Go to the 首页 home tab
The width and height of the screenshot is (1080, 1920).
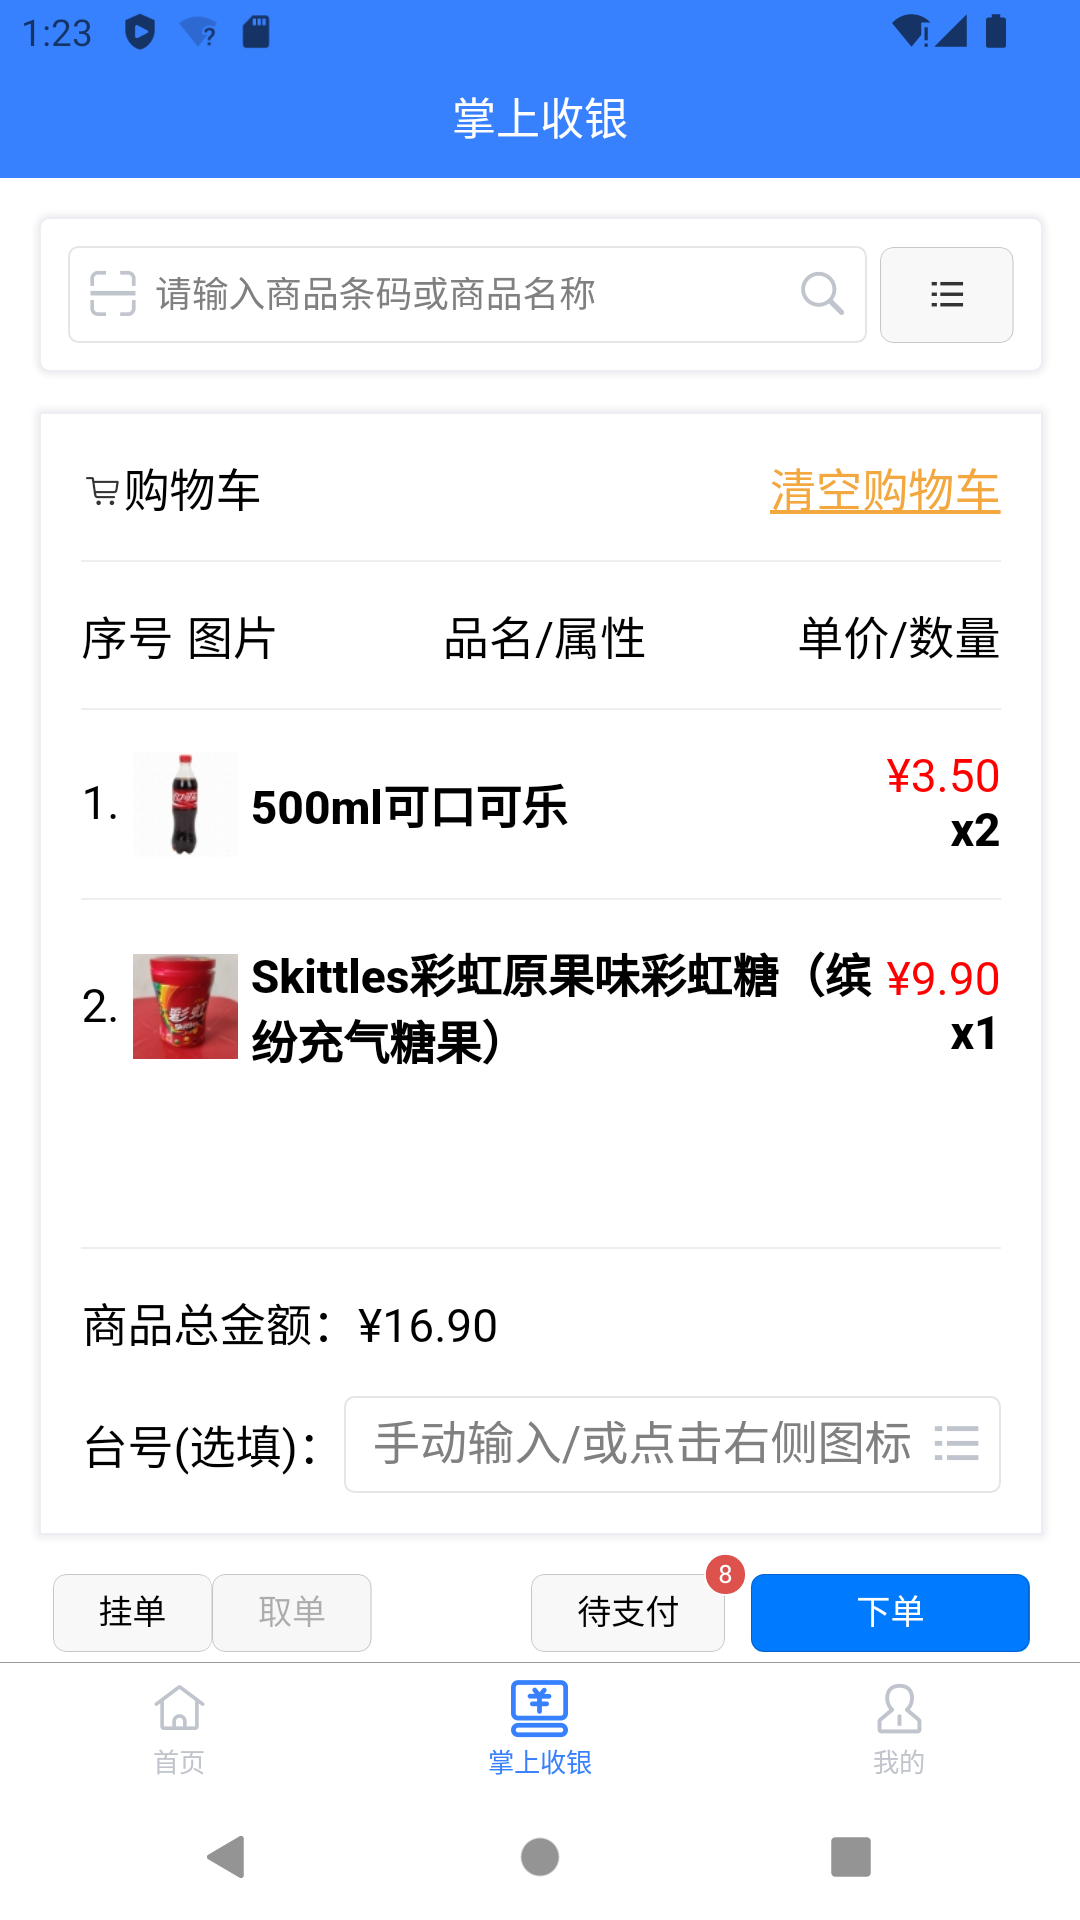pyautogui.click(x=180, y=1728)
